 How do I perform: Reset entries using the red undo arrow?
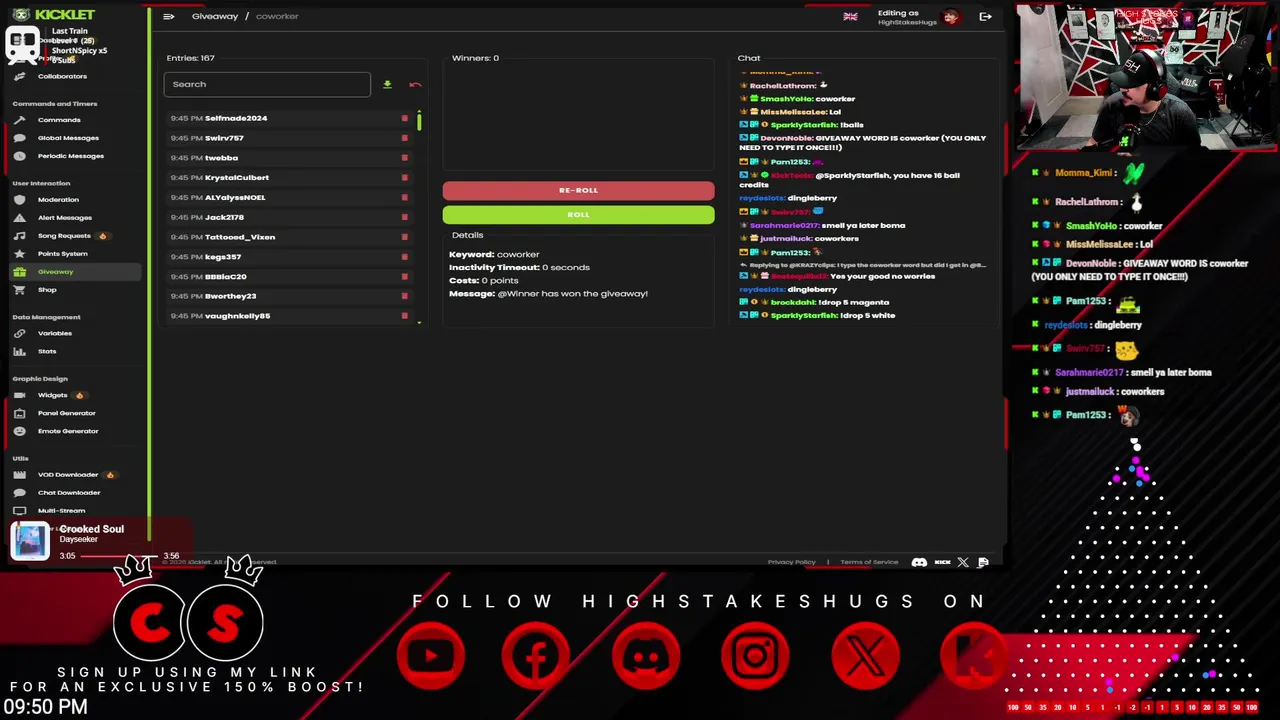415,85
